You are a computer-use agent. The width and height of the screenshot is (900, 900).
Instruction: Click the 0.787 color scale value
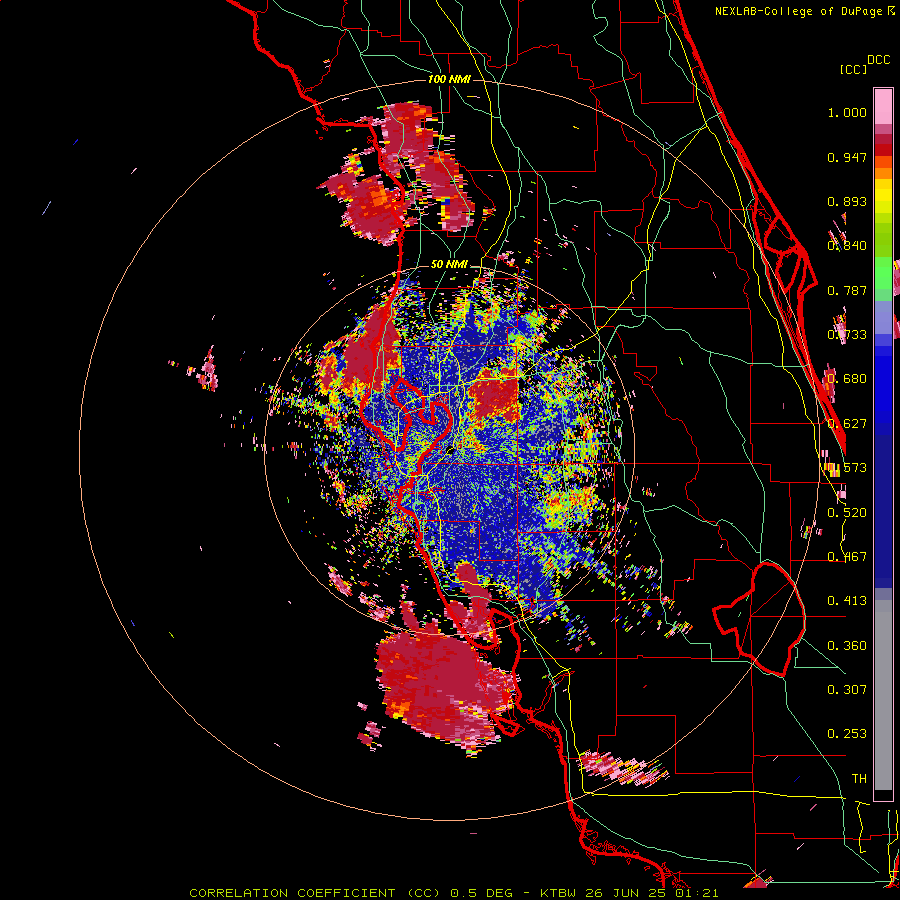[847, 290]
